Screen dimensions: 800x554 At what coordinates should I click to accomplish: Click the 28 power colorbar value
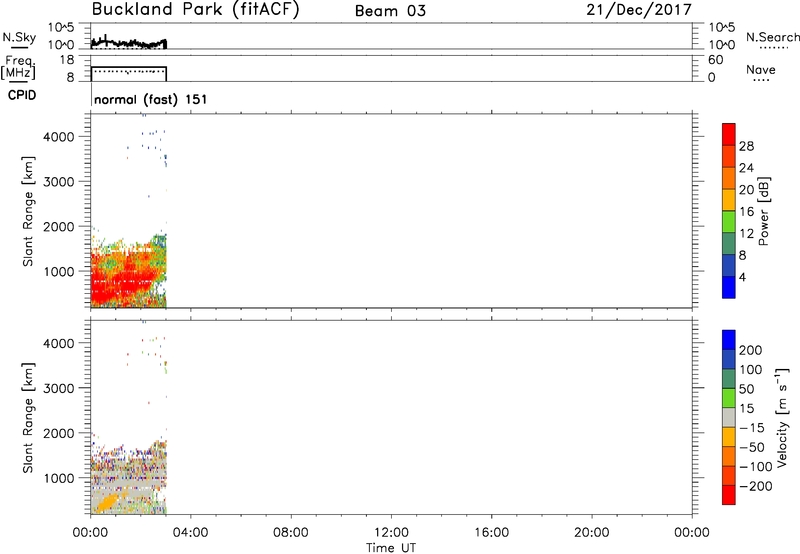(x=746, y=146)
